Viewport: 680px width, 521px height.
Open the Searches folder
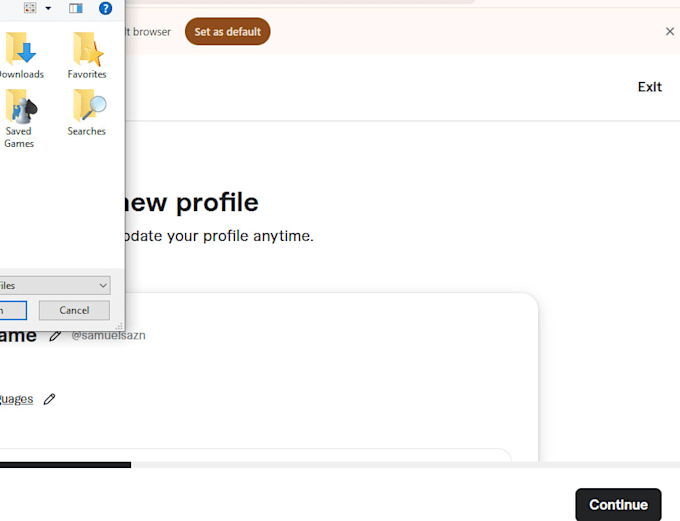tap(87, 112)
